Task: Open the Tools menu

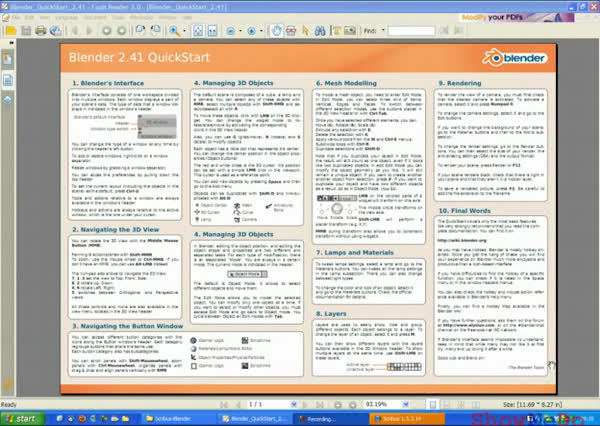Action: [118, 18]
